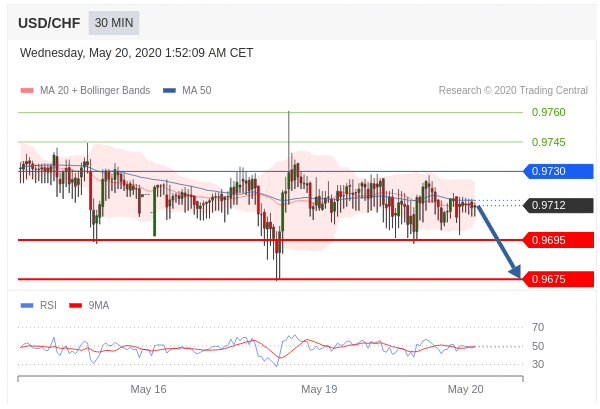Click the '9MA' legend label
The image size is (600, 409).
[99, 305]
